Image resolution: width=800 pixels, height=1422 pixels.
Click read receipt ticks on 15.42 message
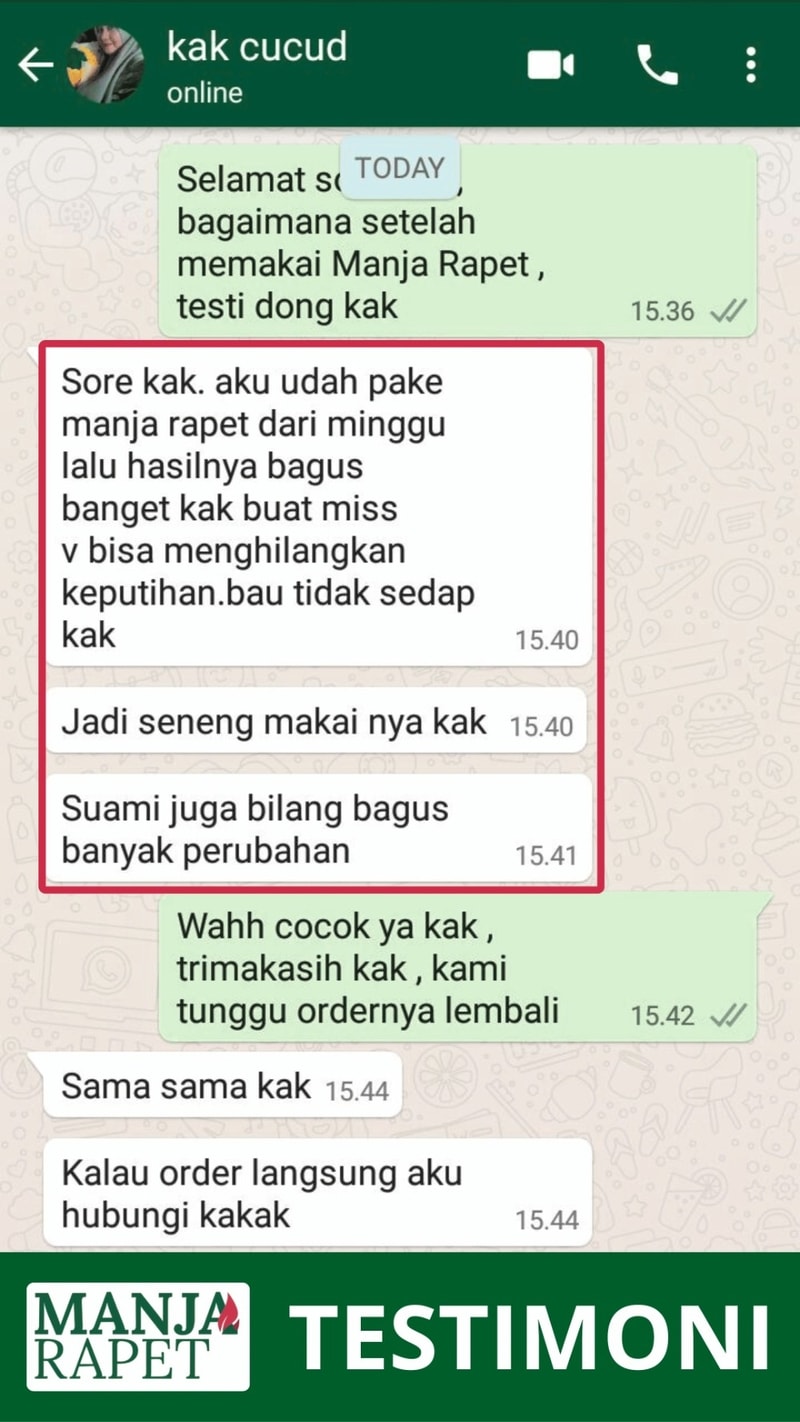[x=727, y=1015]
